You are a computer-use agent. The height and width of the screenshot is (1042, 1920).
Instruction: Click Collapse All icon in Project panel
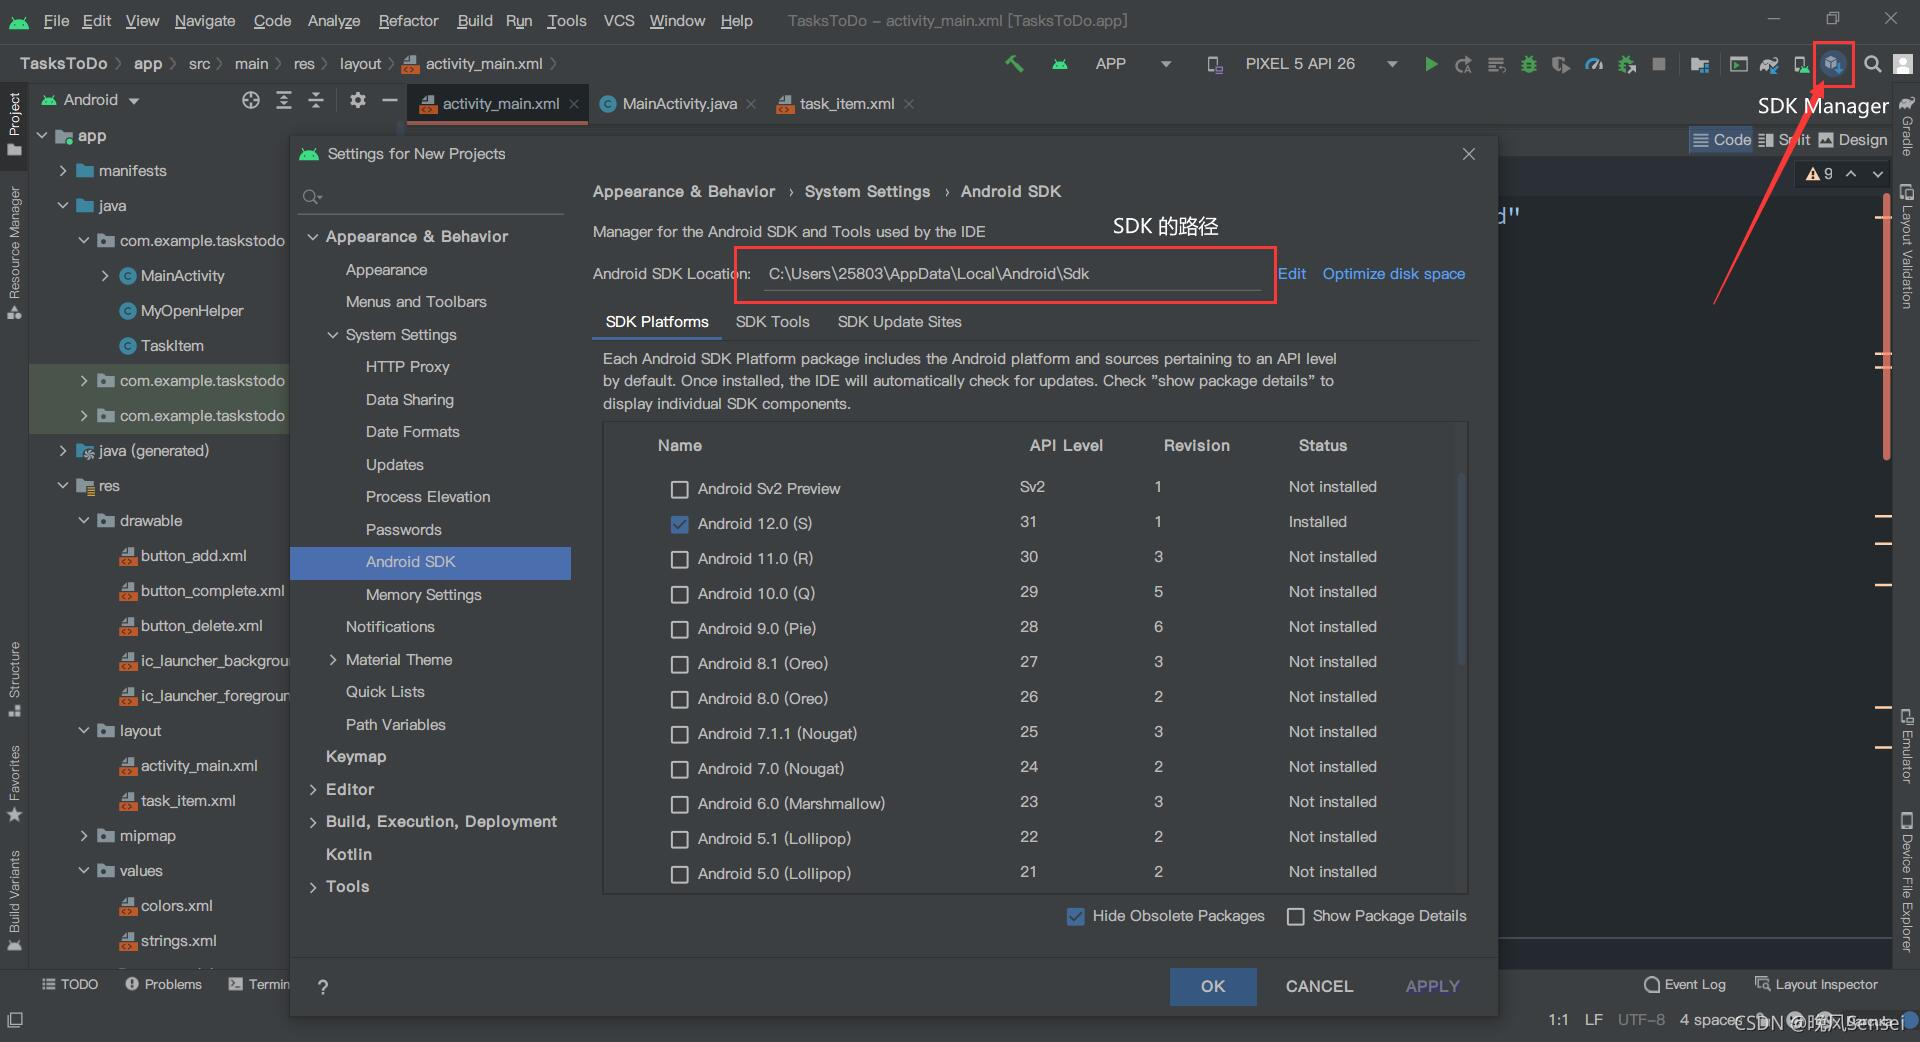coord(316,100)
